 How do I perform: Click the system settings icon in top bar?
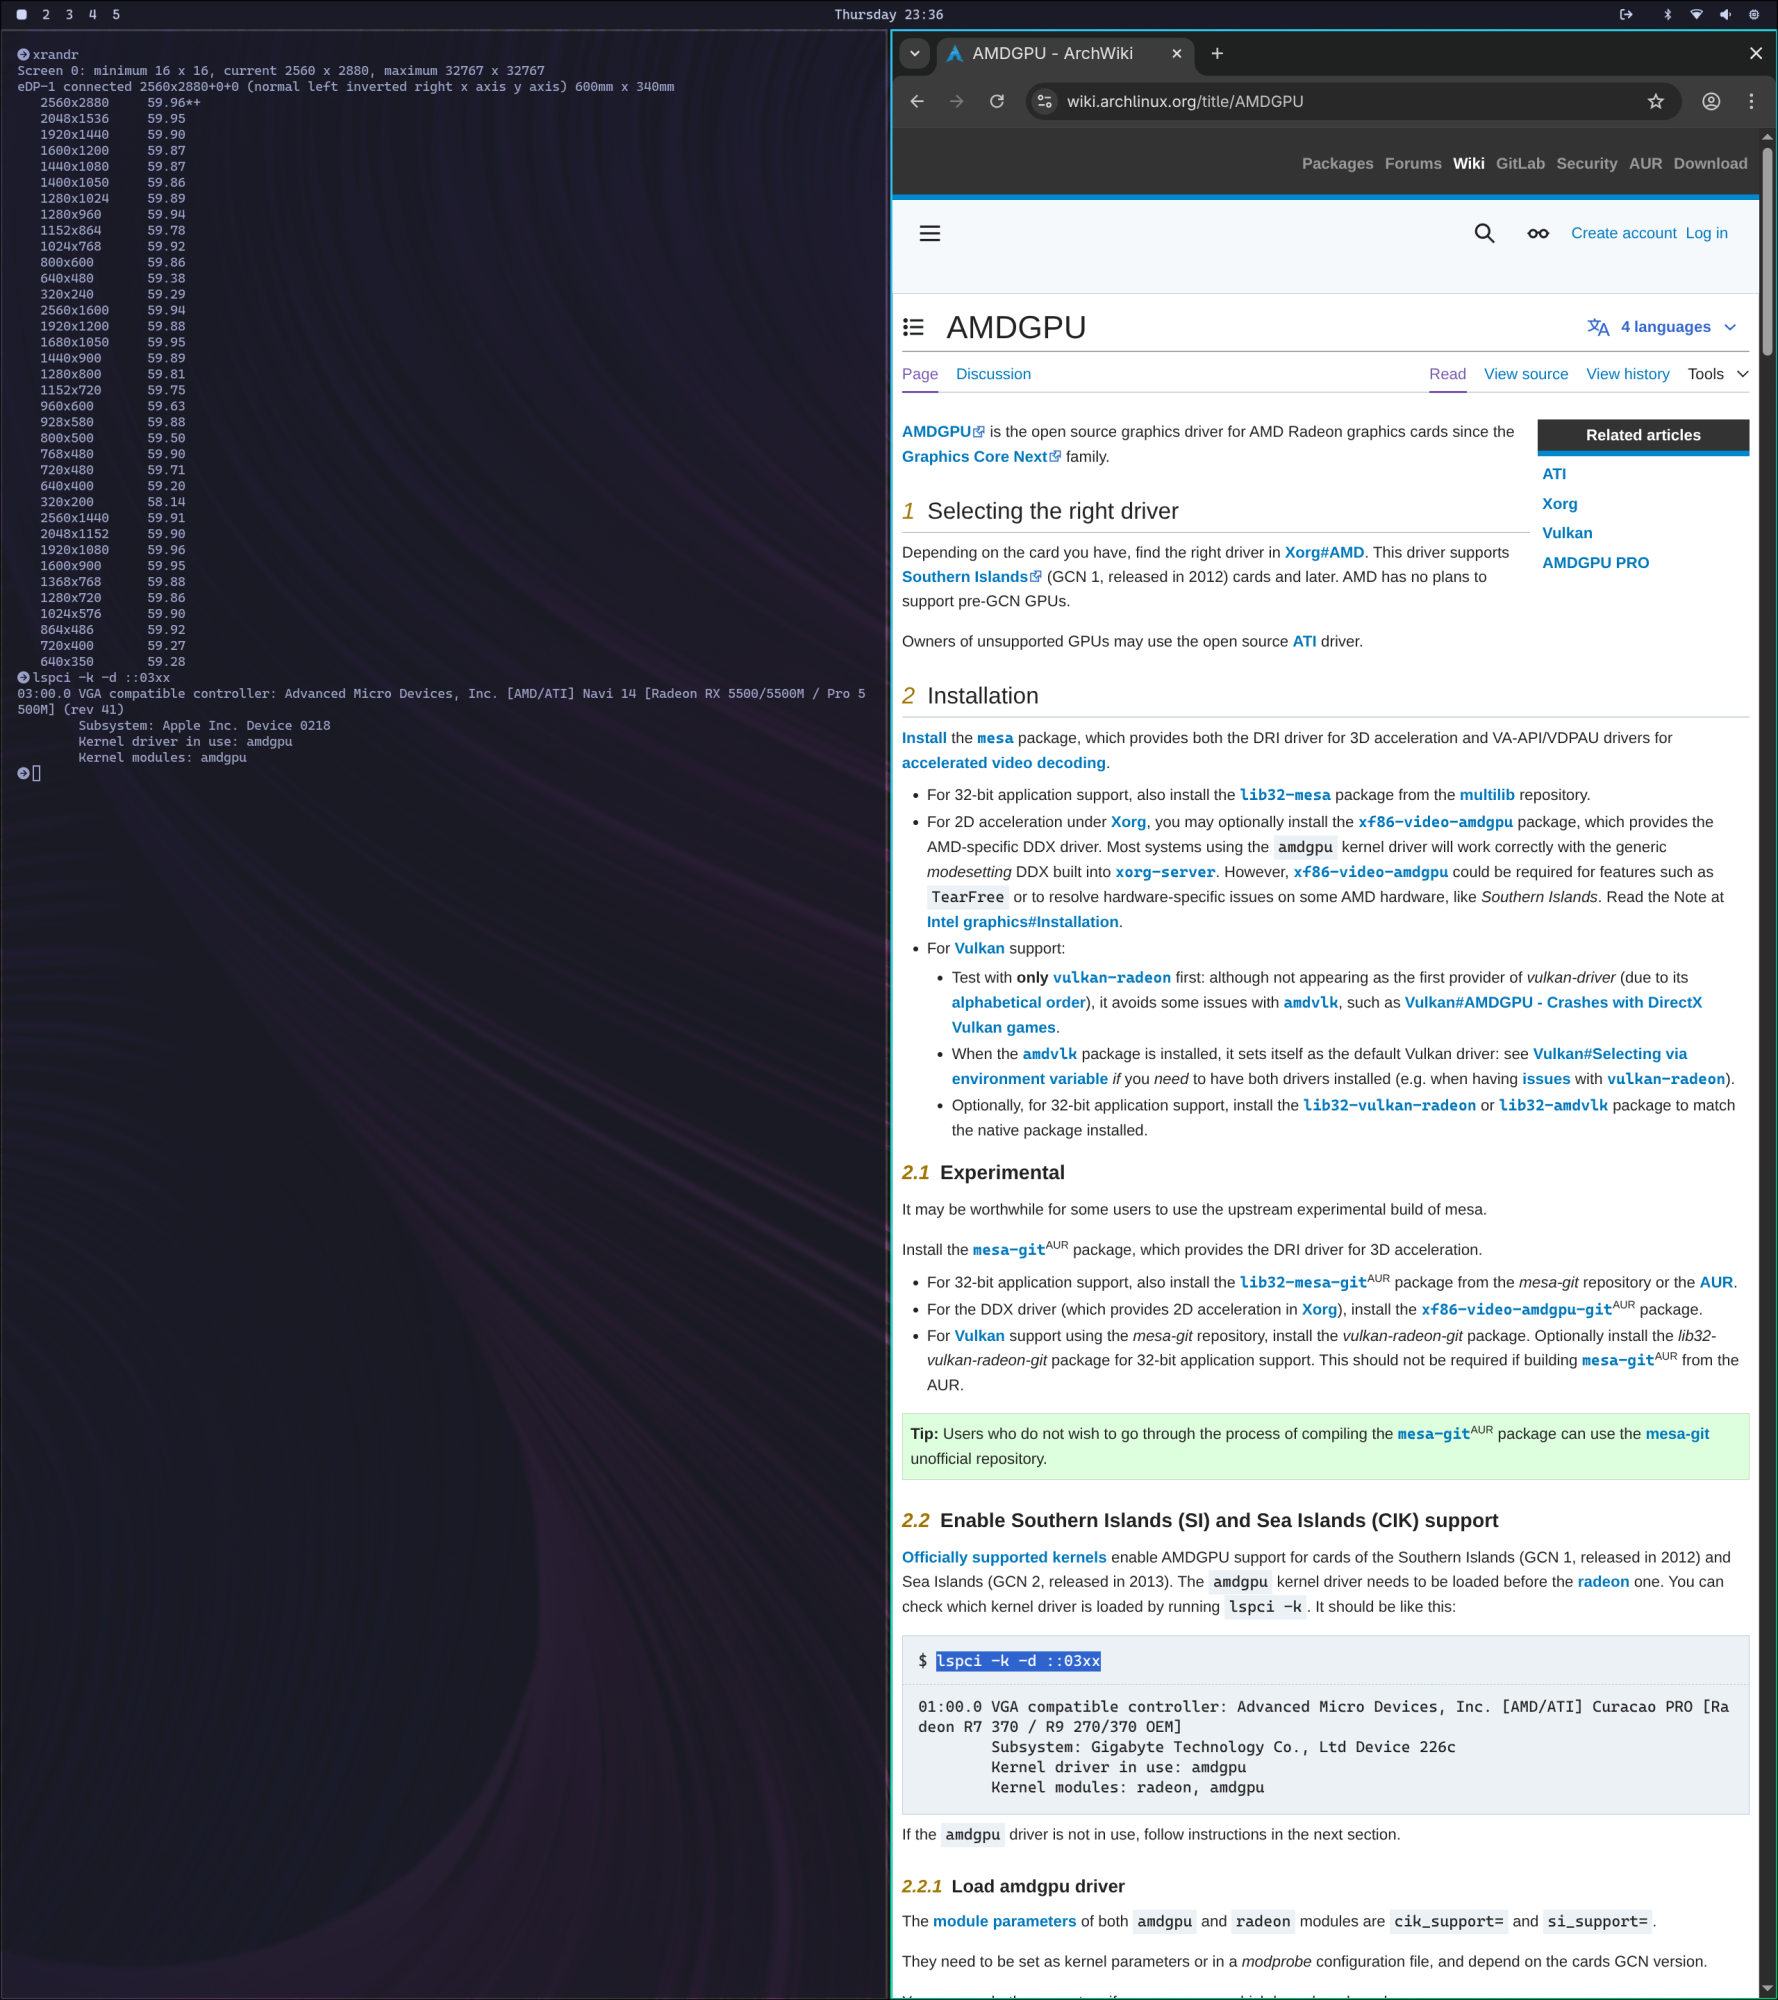[1754, 14]
